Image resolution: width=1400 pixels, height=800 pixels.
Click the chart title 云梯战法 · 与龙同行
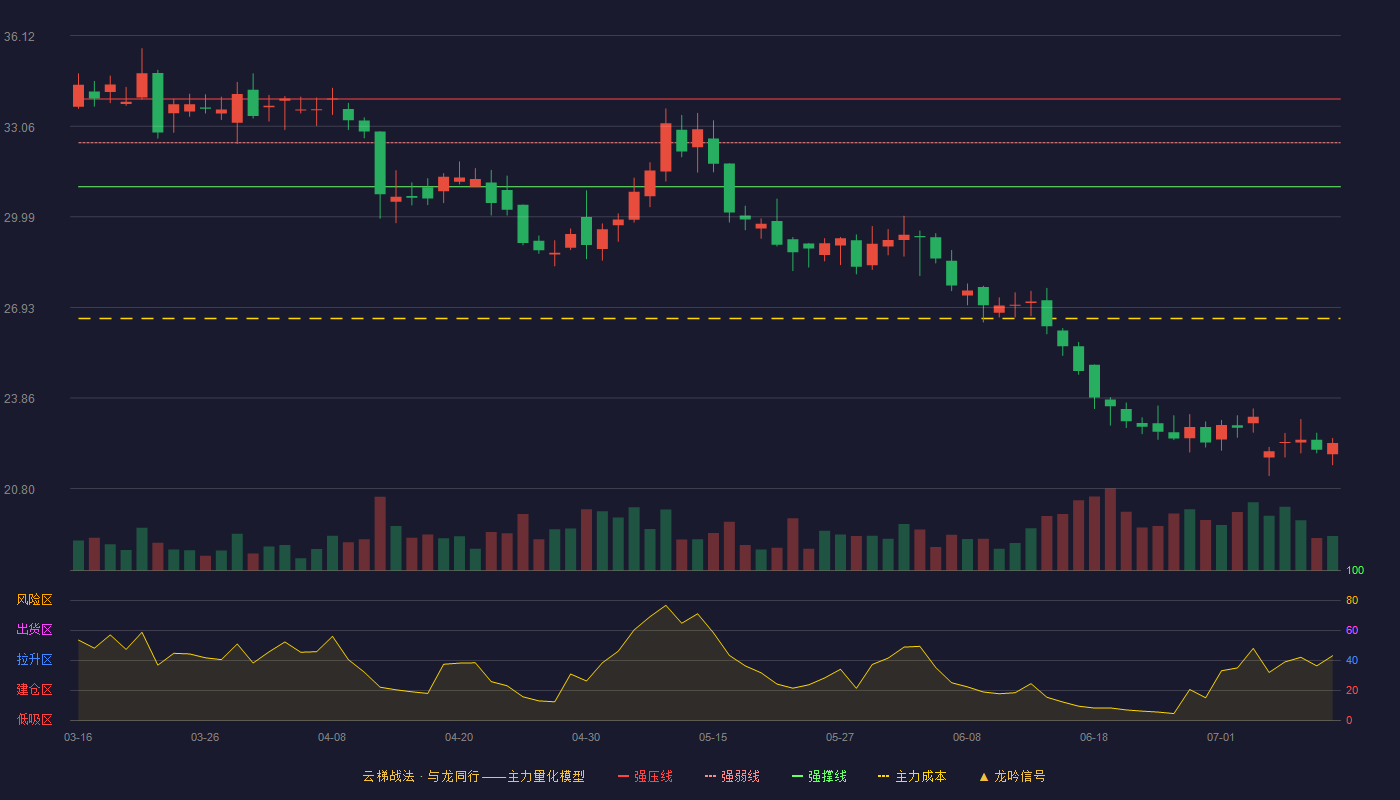[420, 776]
